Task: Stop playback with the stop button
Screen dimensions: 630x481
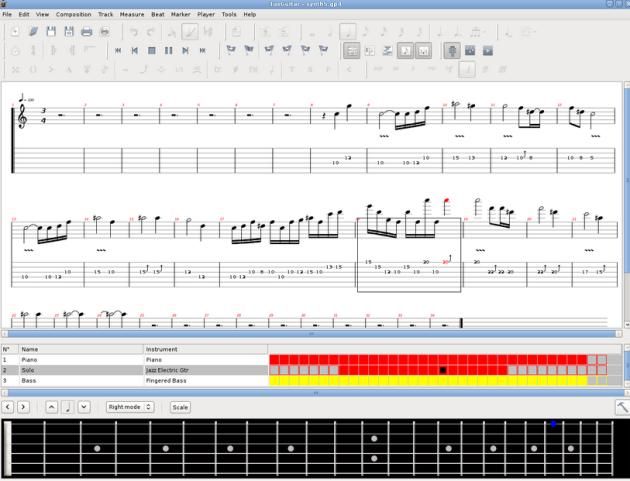Action: tap(152, 50)
